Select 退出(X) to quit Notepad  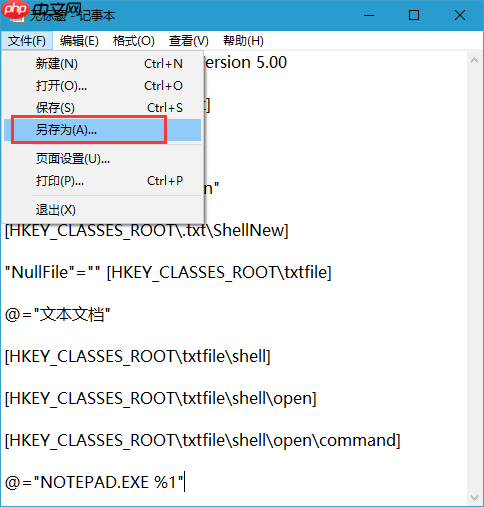pos(102,210)
